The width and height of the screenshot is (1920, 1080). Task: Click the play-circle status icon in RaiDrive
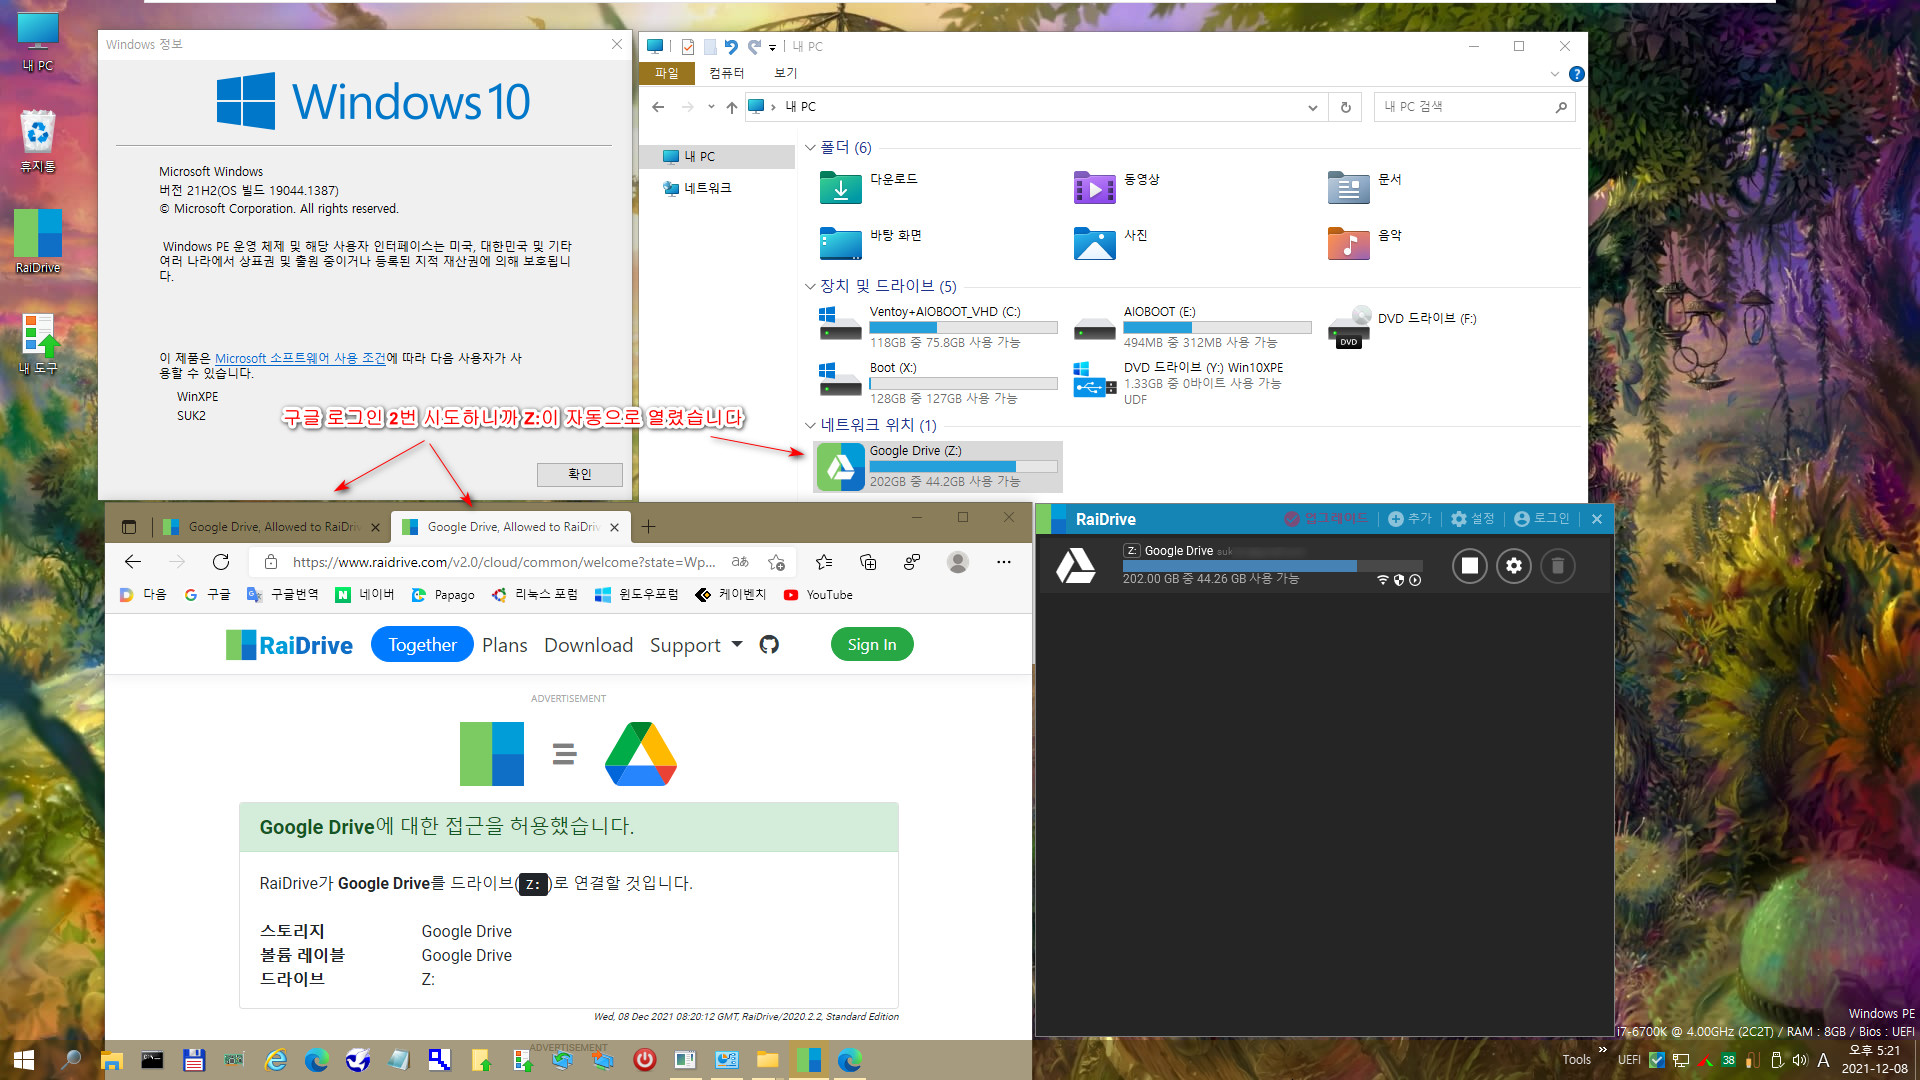tap(1415, 580)
